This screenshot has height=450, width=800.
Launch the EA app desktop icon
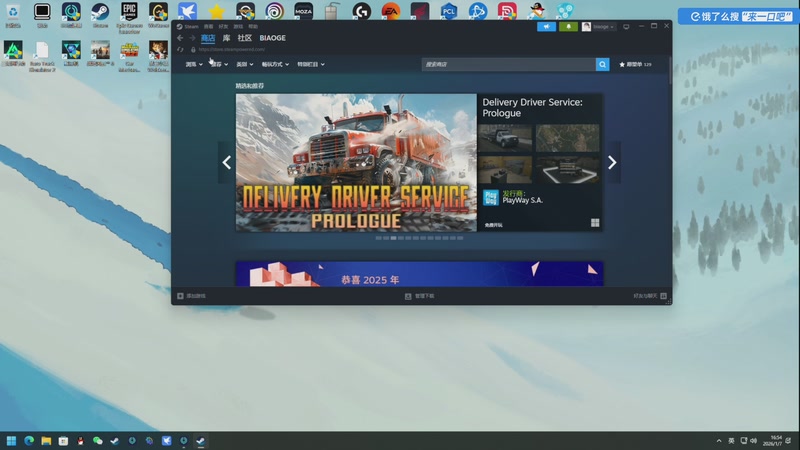(x=391, y=11)
